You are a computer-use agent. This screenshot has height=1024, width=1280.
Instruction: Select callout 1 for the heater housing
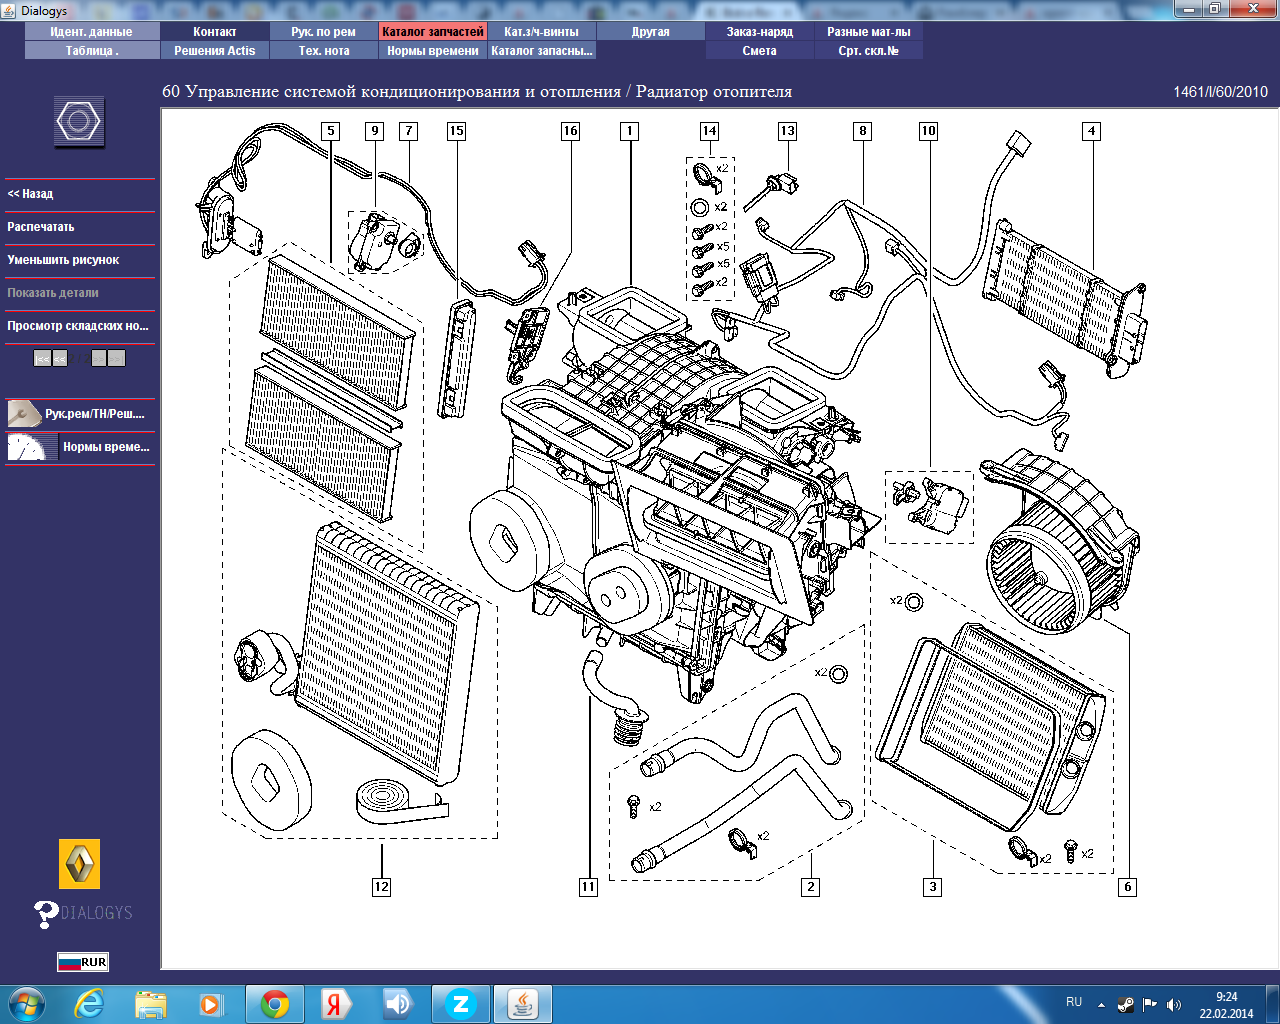pyautogui.click(x=629, y=131)
